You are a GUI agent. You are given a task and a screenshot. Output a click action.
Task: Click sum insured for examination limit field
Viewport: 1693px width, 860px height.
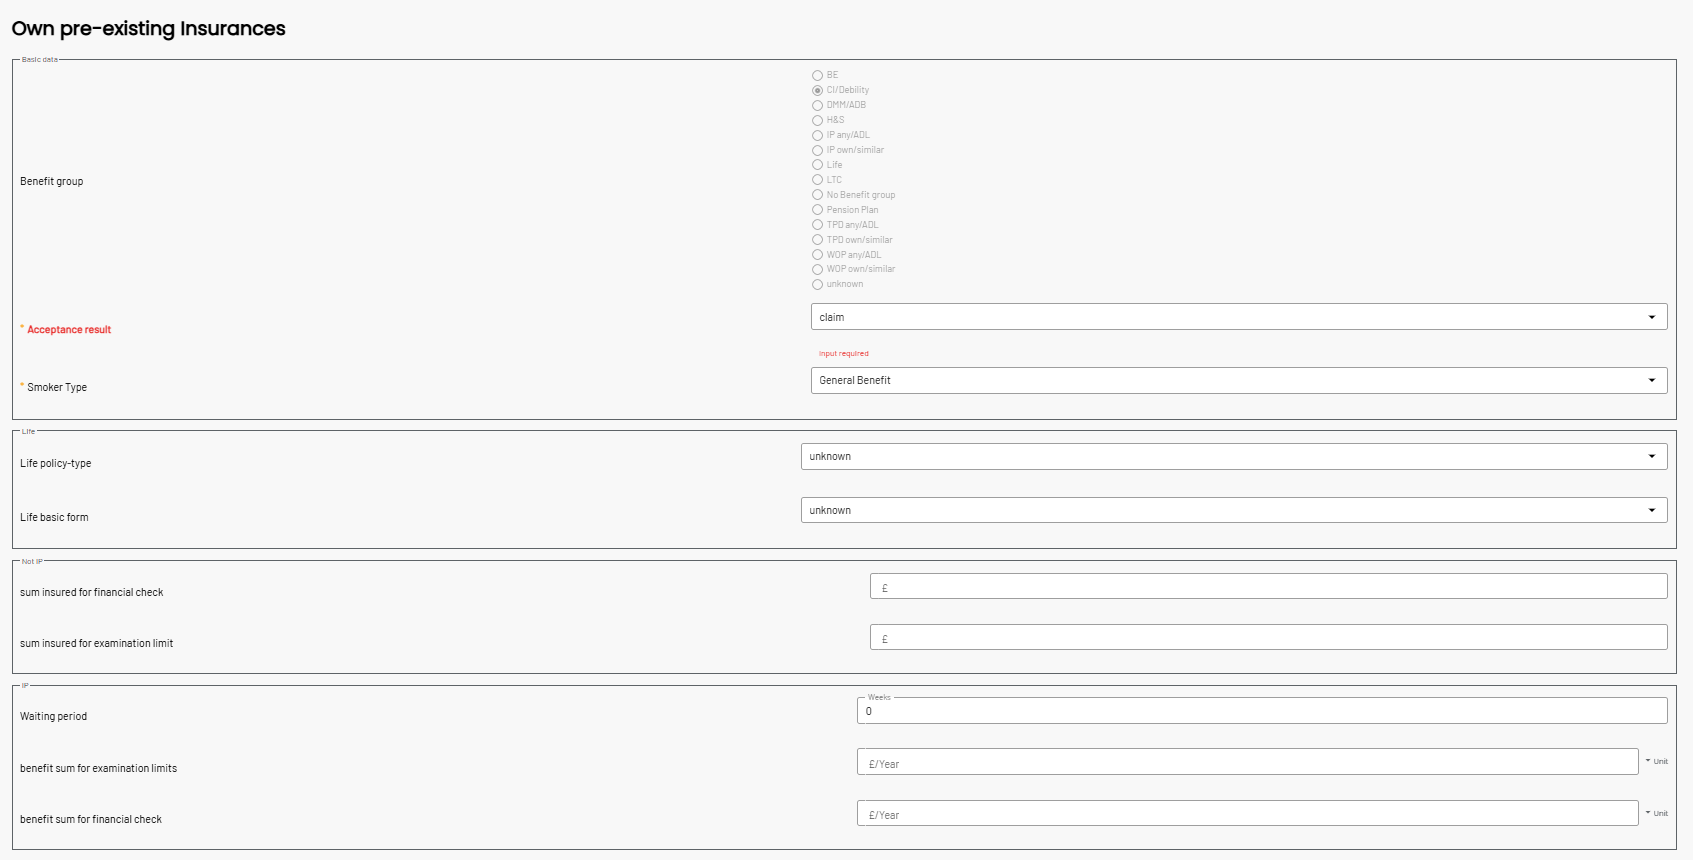(x=1268, y=637)
